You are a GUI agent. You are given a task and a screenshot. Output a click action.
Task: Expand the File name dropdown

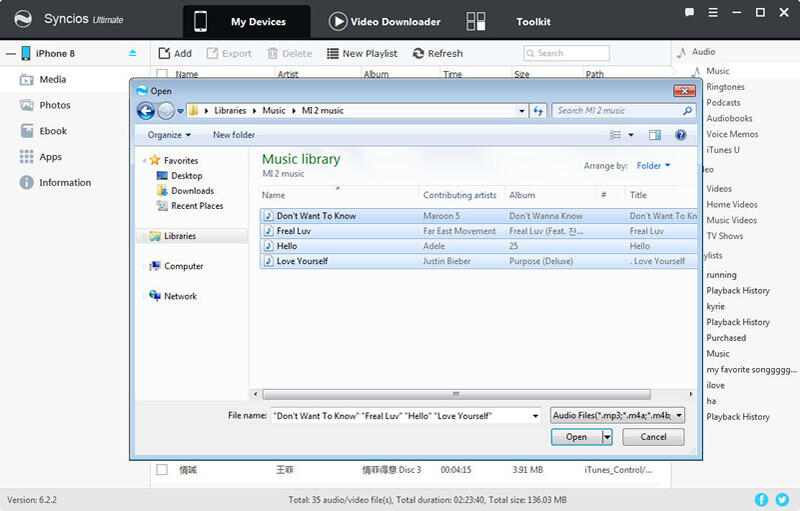tap(535, 416)
